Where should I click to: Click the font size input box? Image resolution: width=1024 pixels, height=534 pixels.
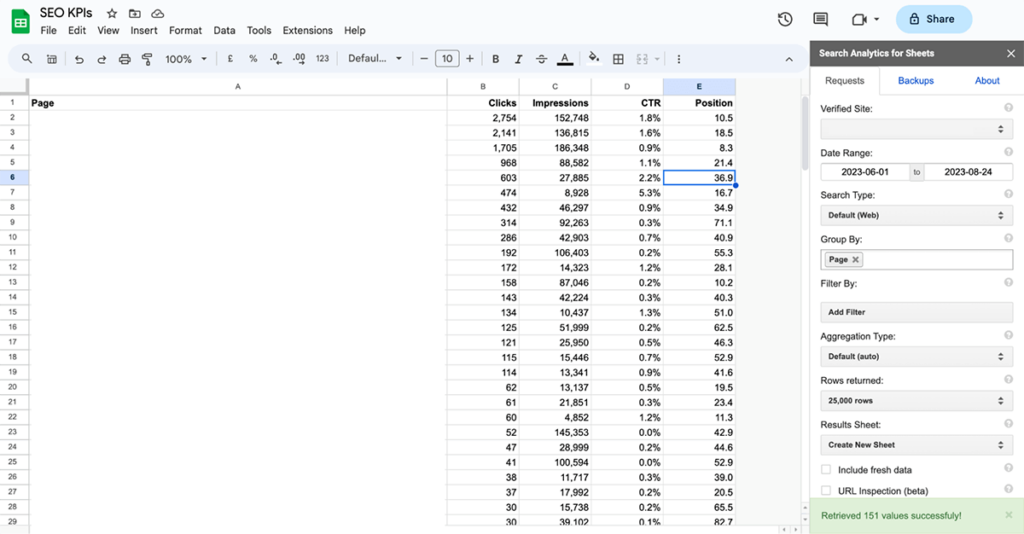coord(447,59)
